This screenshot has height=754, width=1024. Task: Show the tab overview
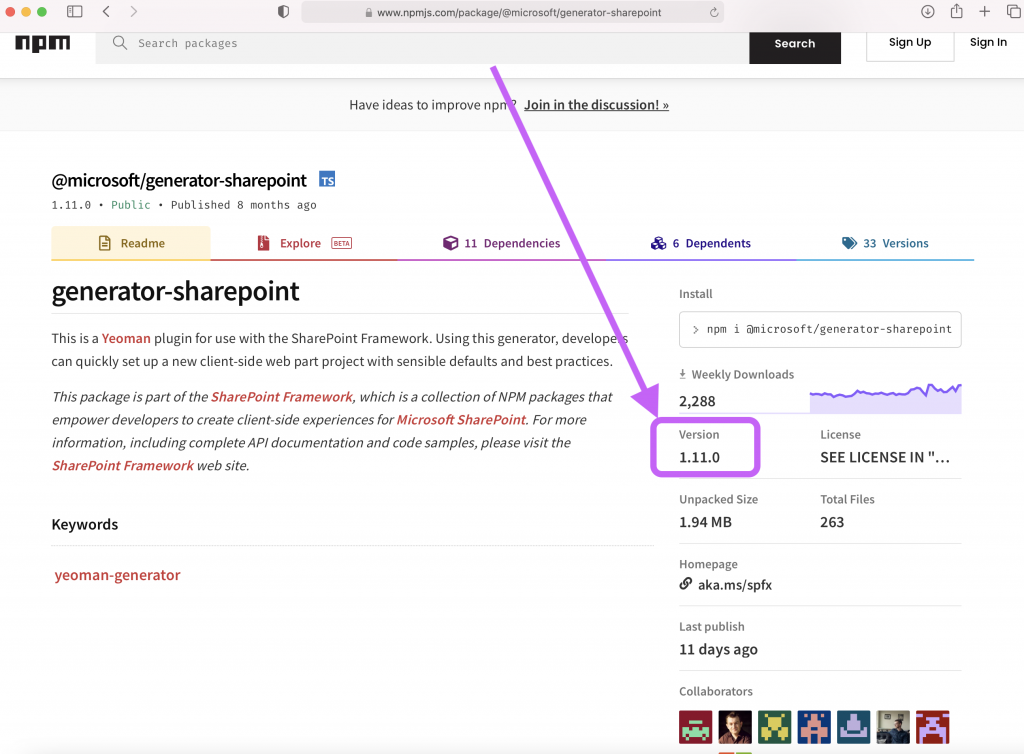pos(1014,12)
